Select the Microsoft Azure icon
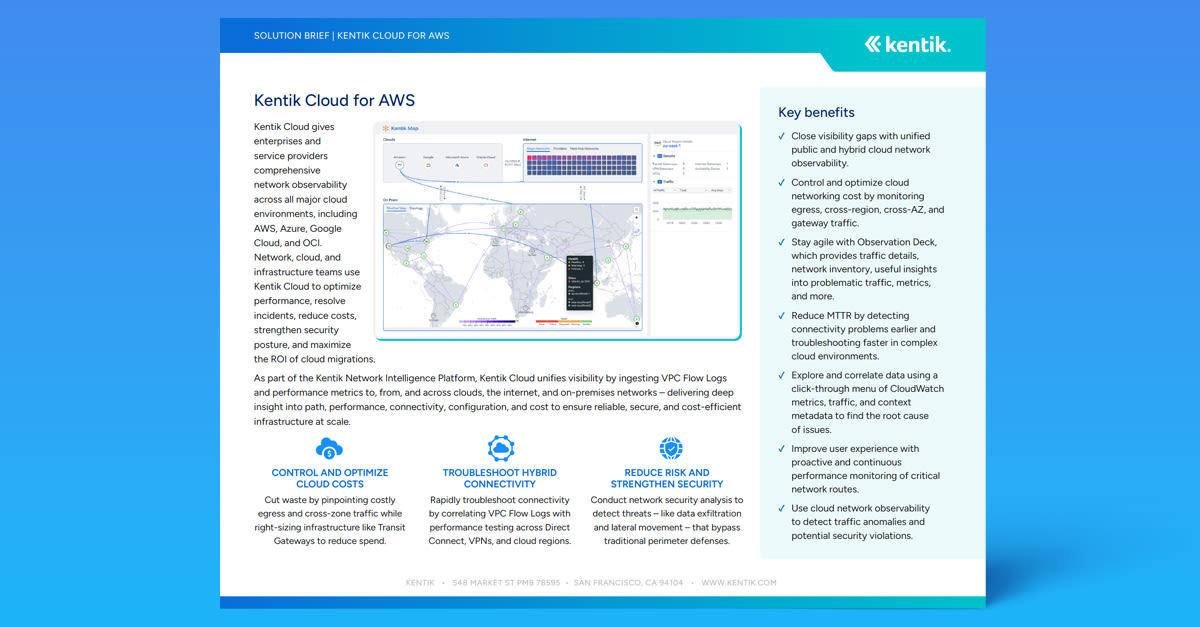The height and width of the screenshot is (627, 1200). [457, 163]
